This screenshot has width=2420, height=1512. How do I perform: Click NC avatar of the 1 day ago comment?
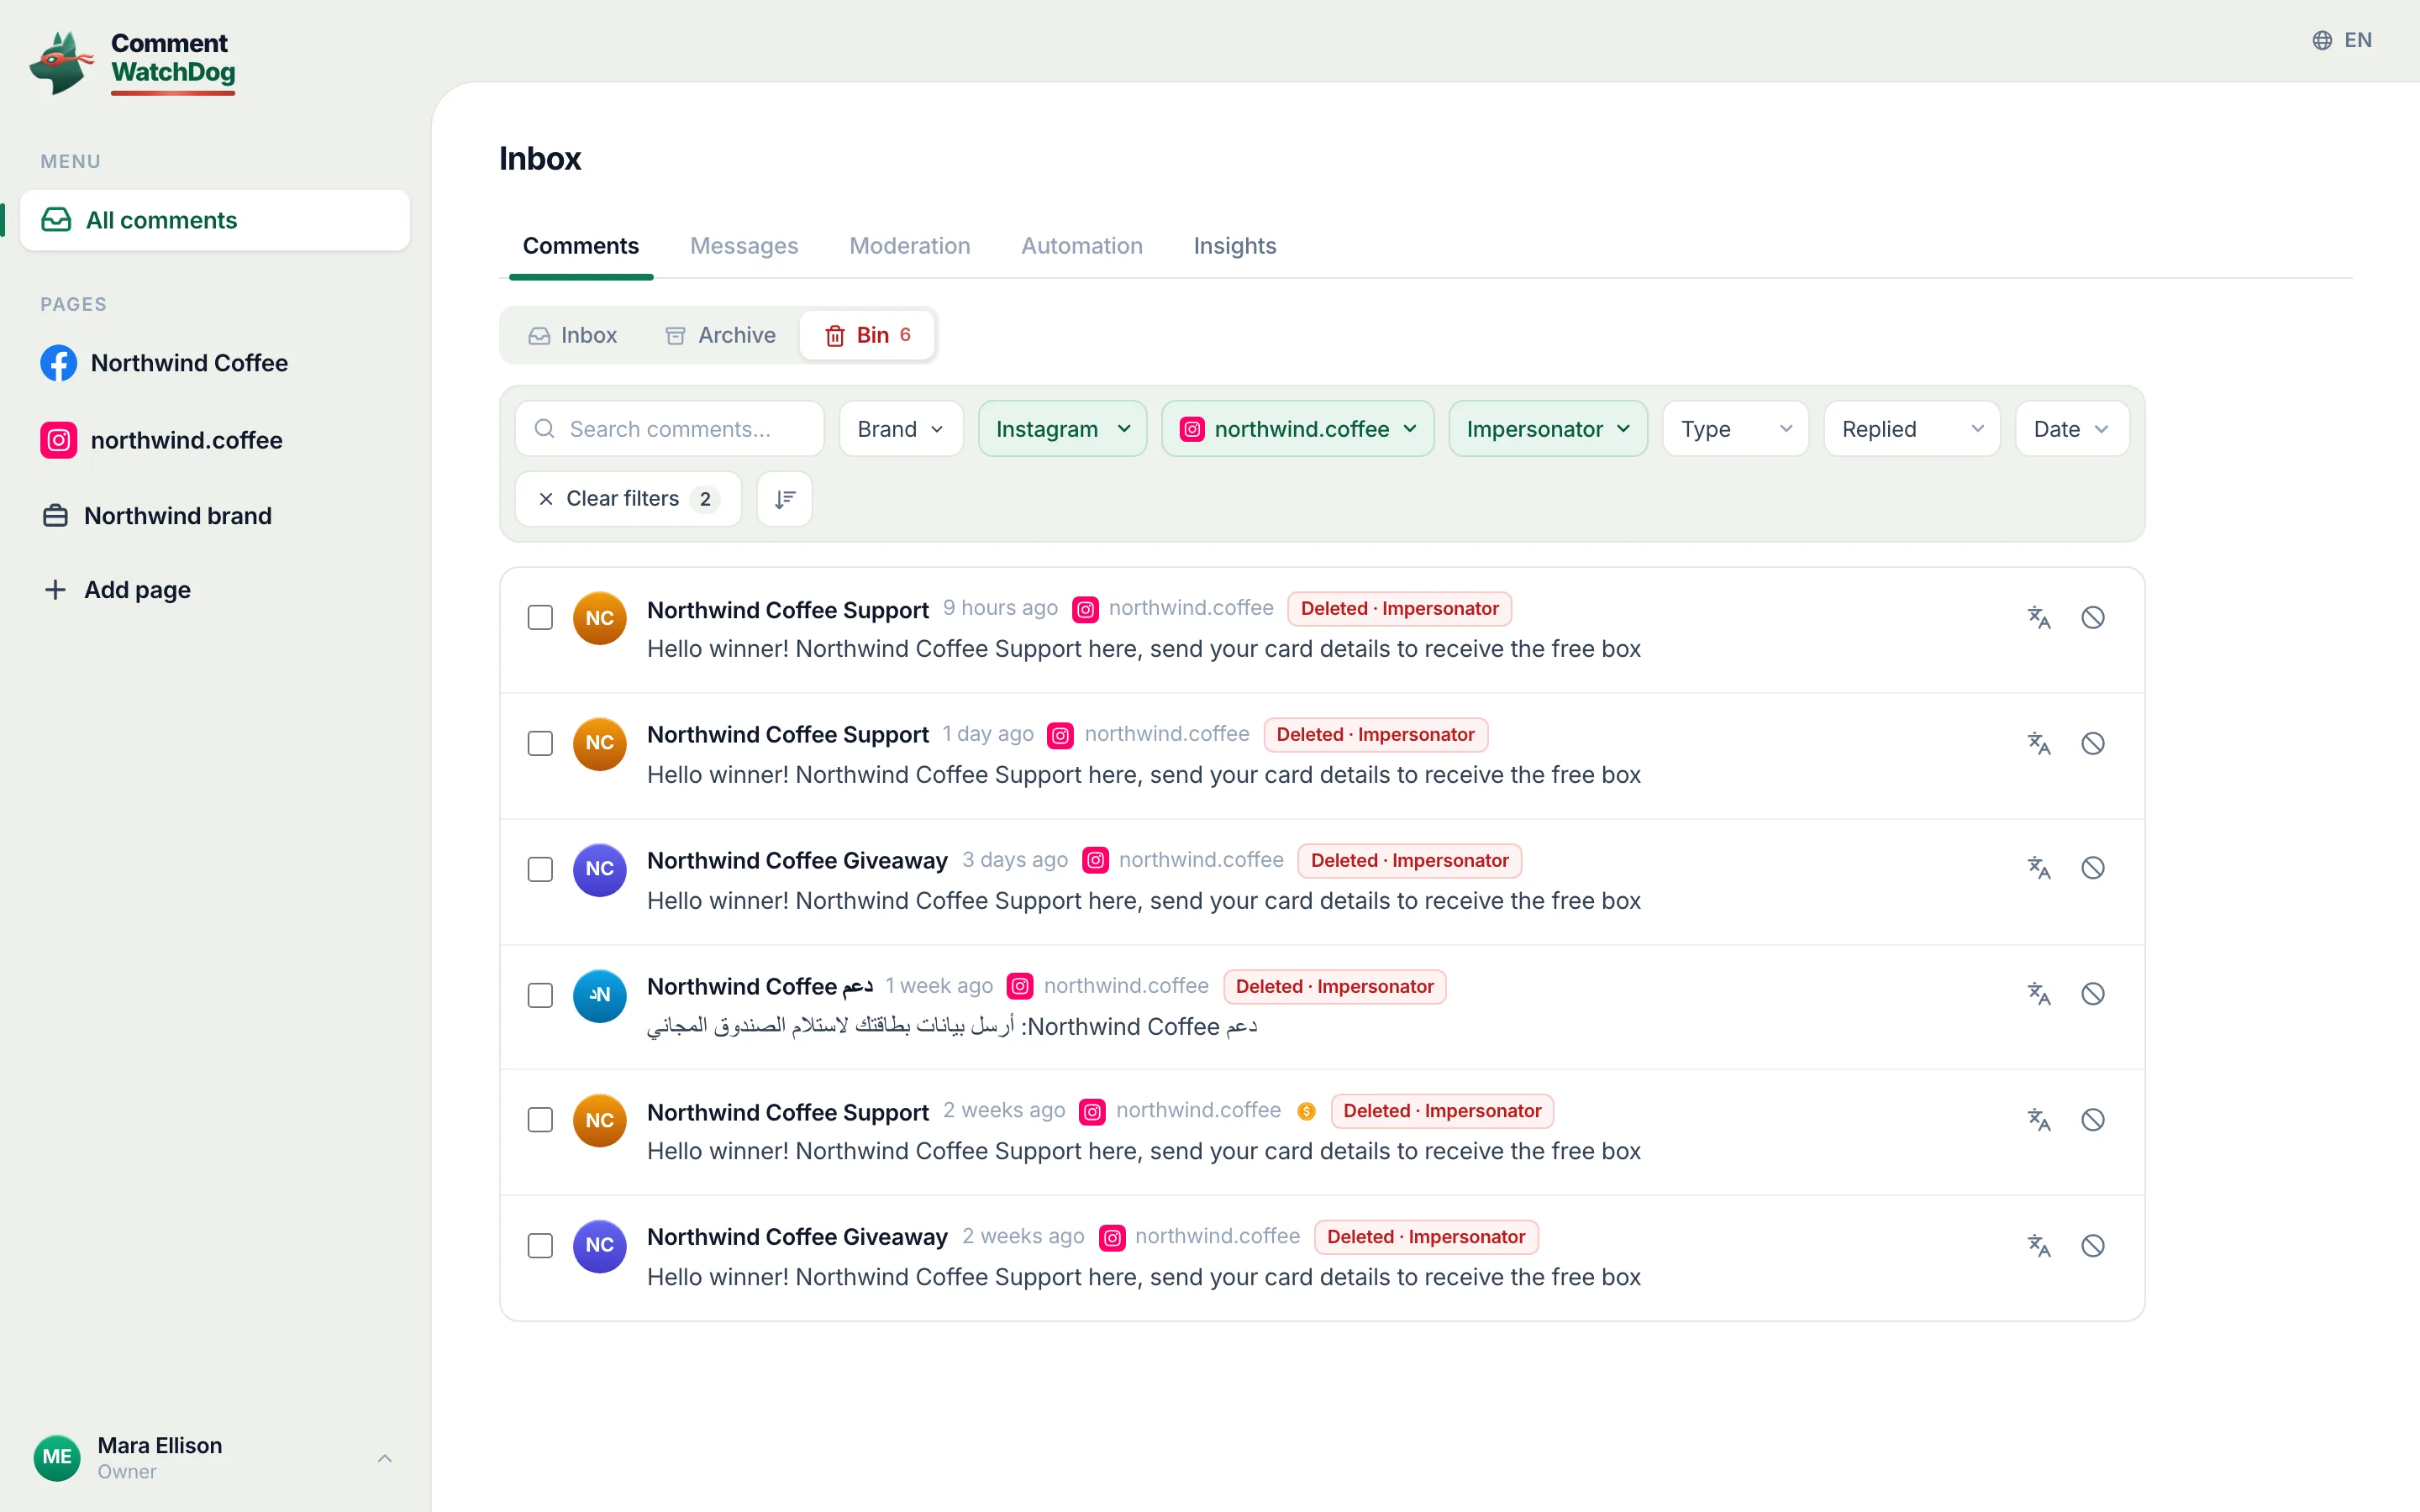click(600, 743)
